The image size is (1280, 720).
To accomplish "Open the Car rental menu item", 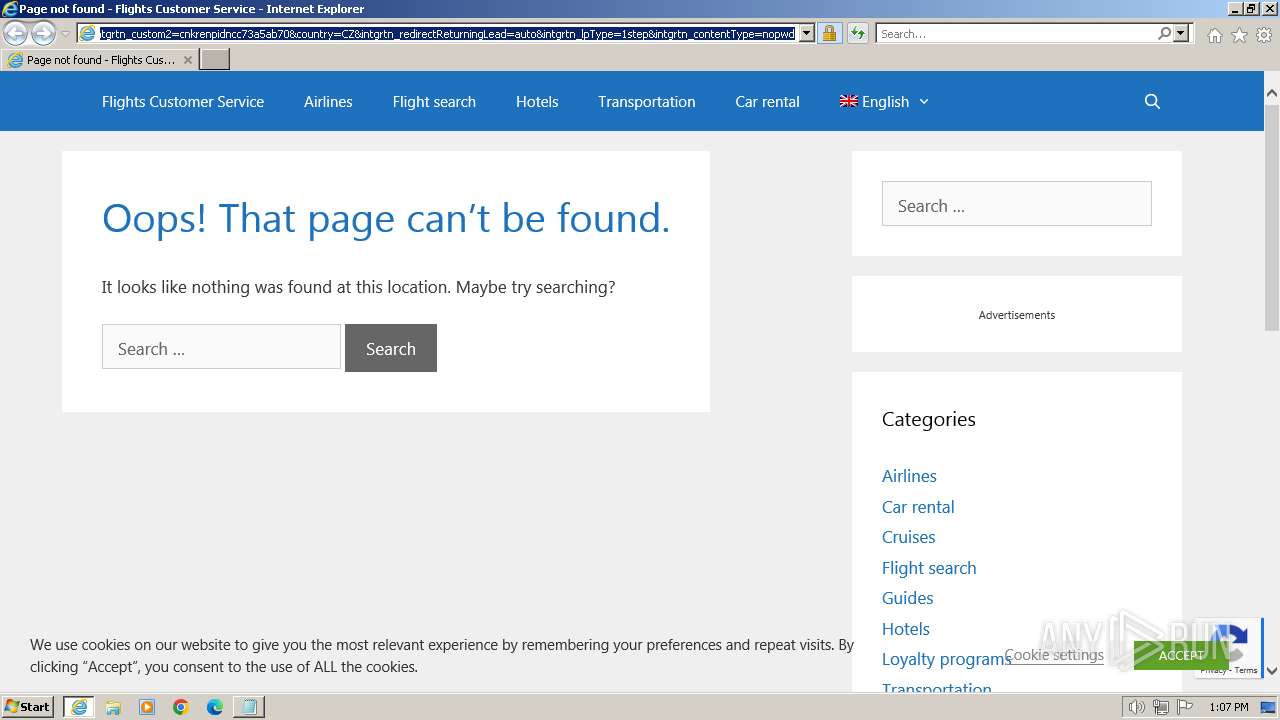I will coord(767,101).
